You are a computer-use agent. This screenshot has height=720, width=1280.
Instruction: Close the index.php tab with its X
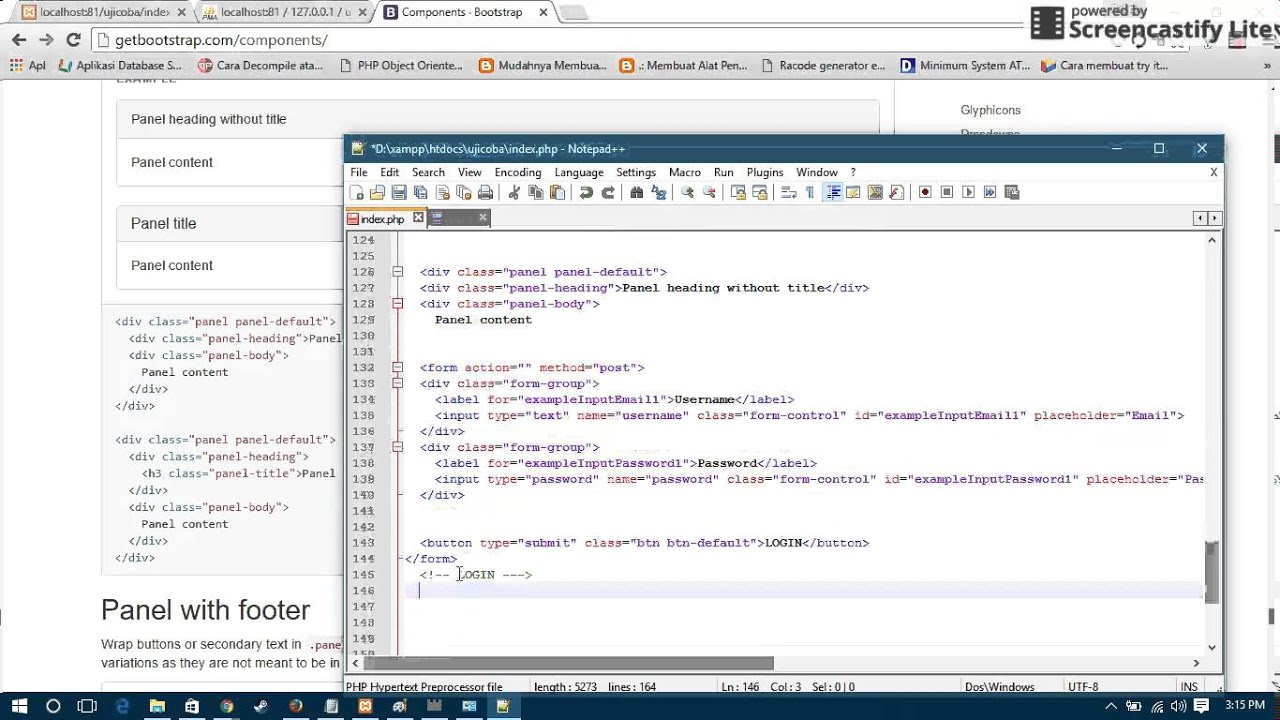pos(418,217)
